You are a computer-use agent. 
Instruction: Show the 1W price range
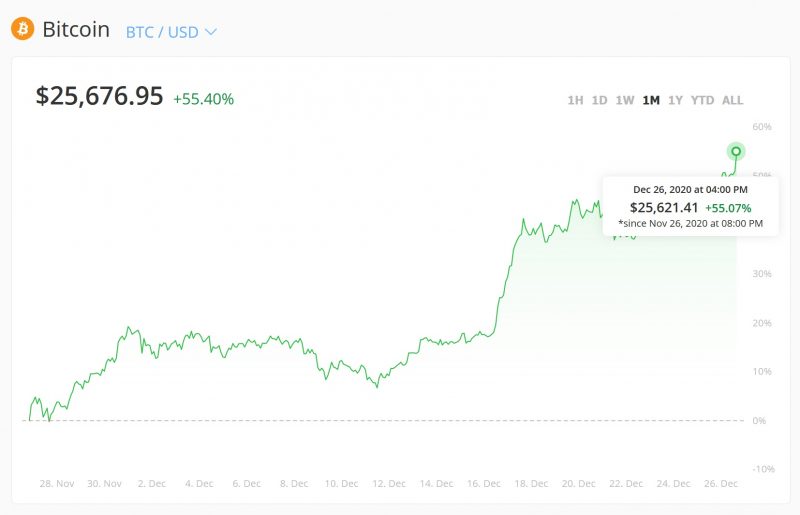coord(625,100)
